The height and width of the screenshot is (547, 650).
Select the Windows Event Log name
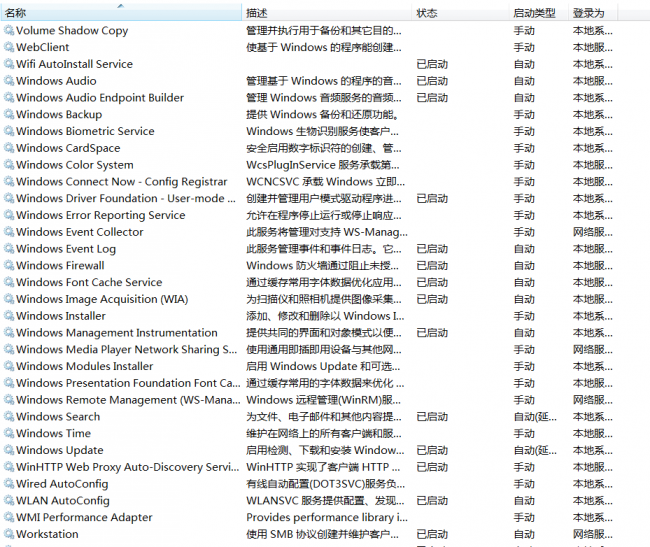pyautogui.click(x=66, y=249)
